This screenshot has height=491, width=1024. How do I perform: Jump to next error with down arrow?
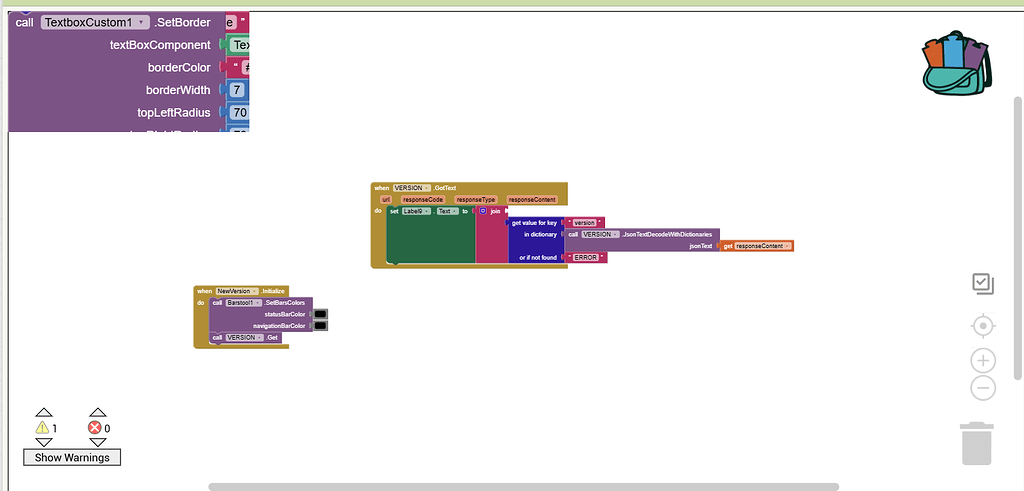click(97, 442)
